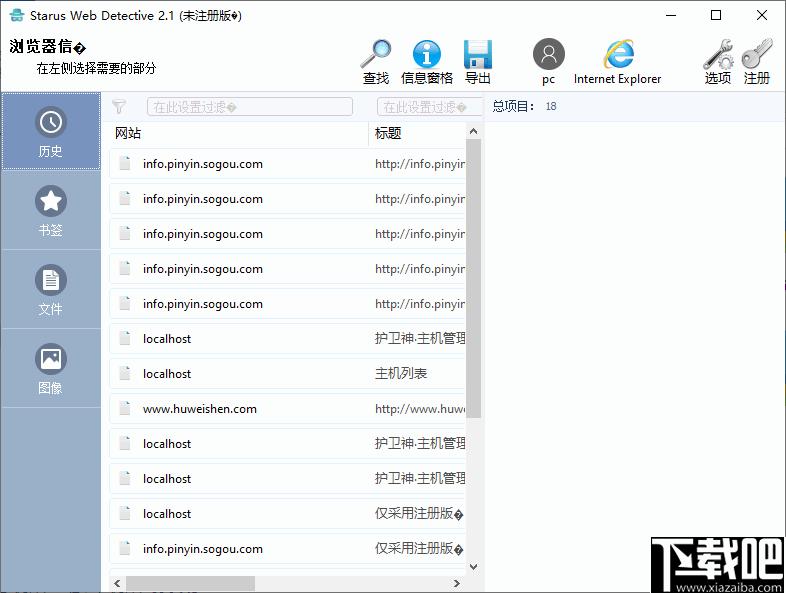
Task: Click the 总项目 count value 18
Action: (551, 106)
